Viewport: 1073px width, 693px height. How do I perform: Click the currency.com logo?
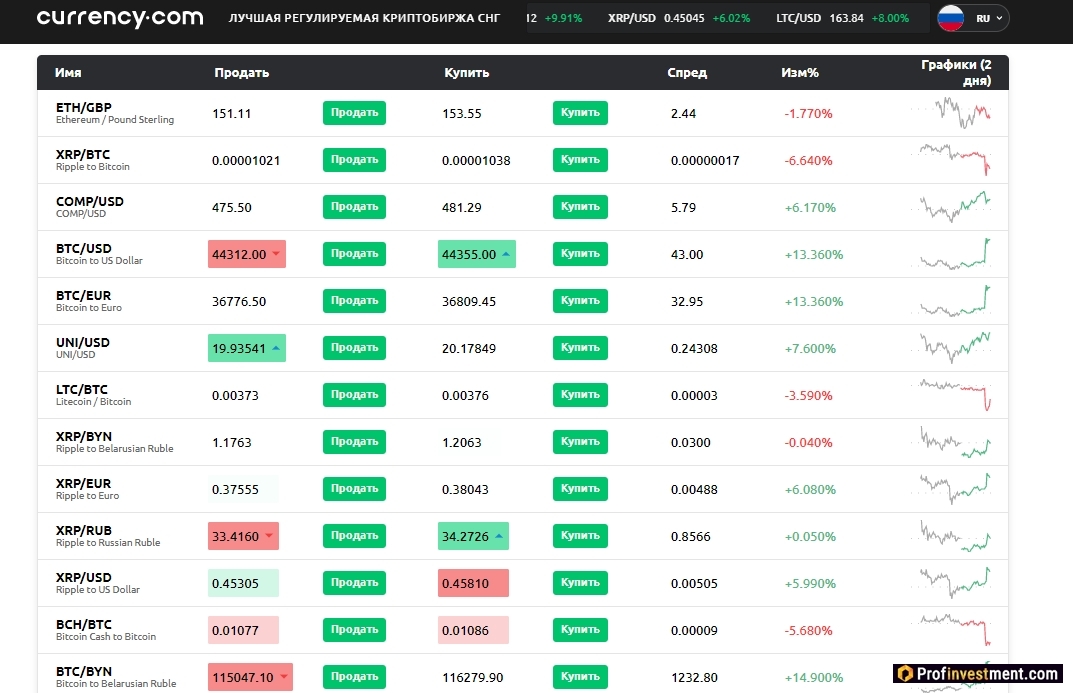click(x=119, y=18)
